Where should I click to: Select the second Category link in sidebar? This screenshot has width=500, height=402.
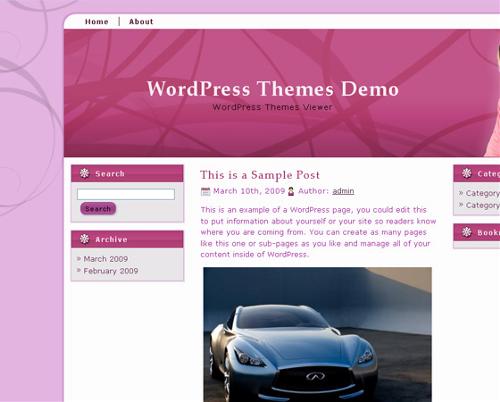482,205
